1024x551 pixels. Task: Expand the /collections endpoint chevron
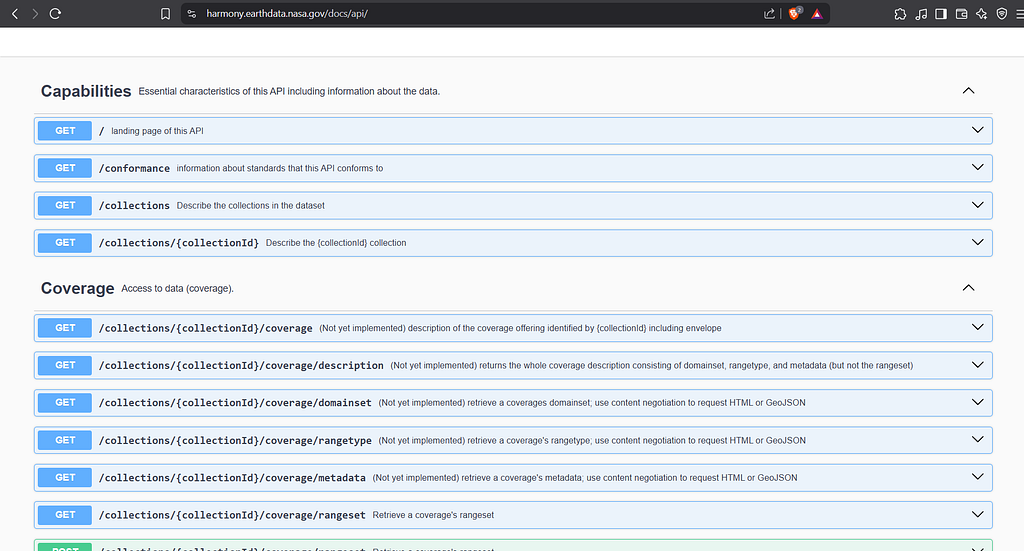tap(978, 205)
